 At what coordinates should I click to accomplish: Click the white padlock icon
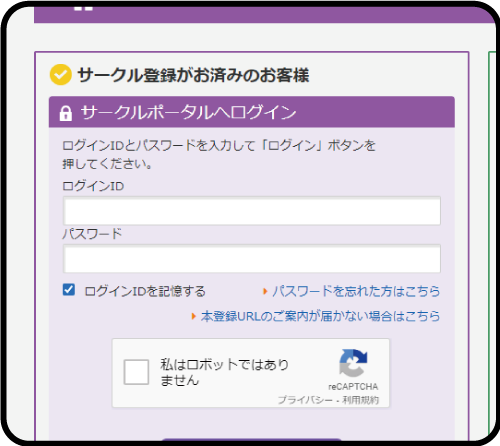[66, 113]
